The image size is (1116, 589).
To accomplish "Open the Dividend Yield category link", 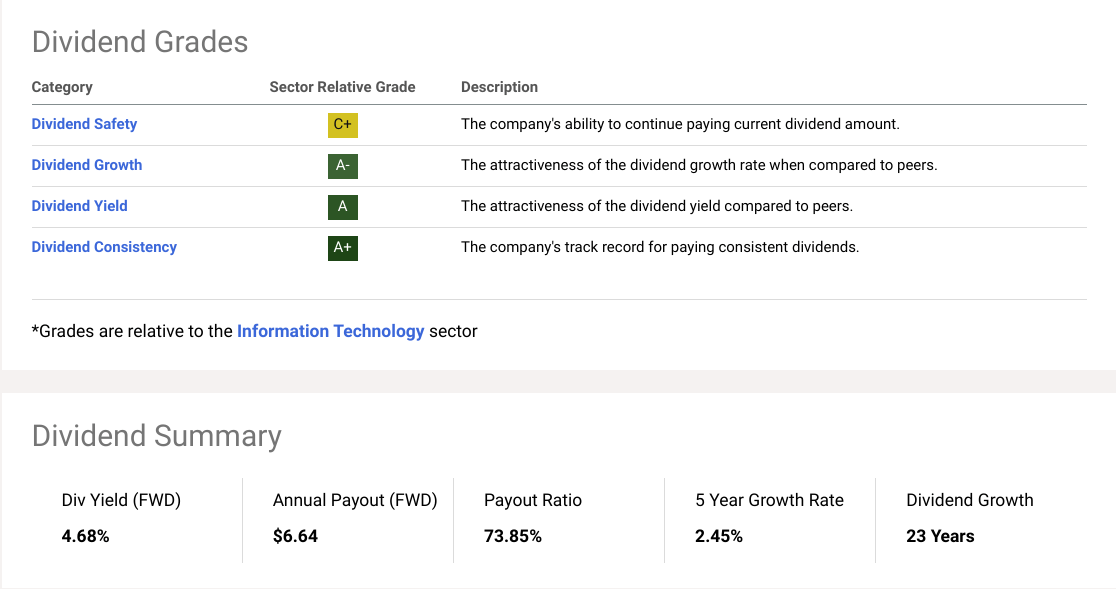I will 80,206.
